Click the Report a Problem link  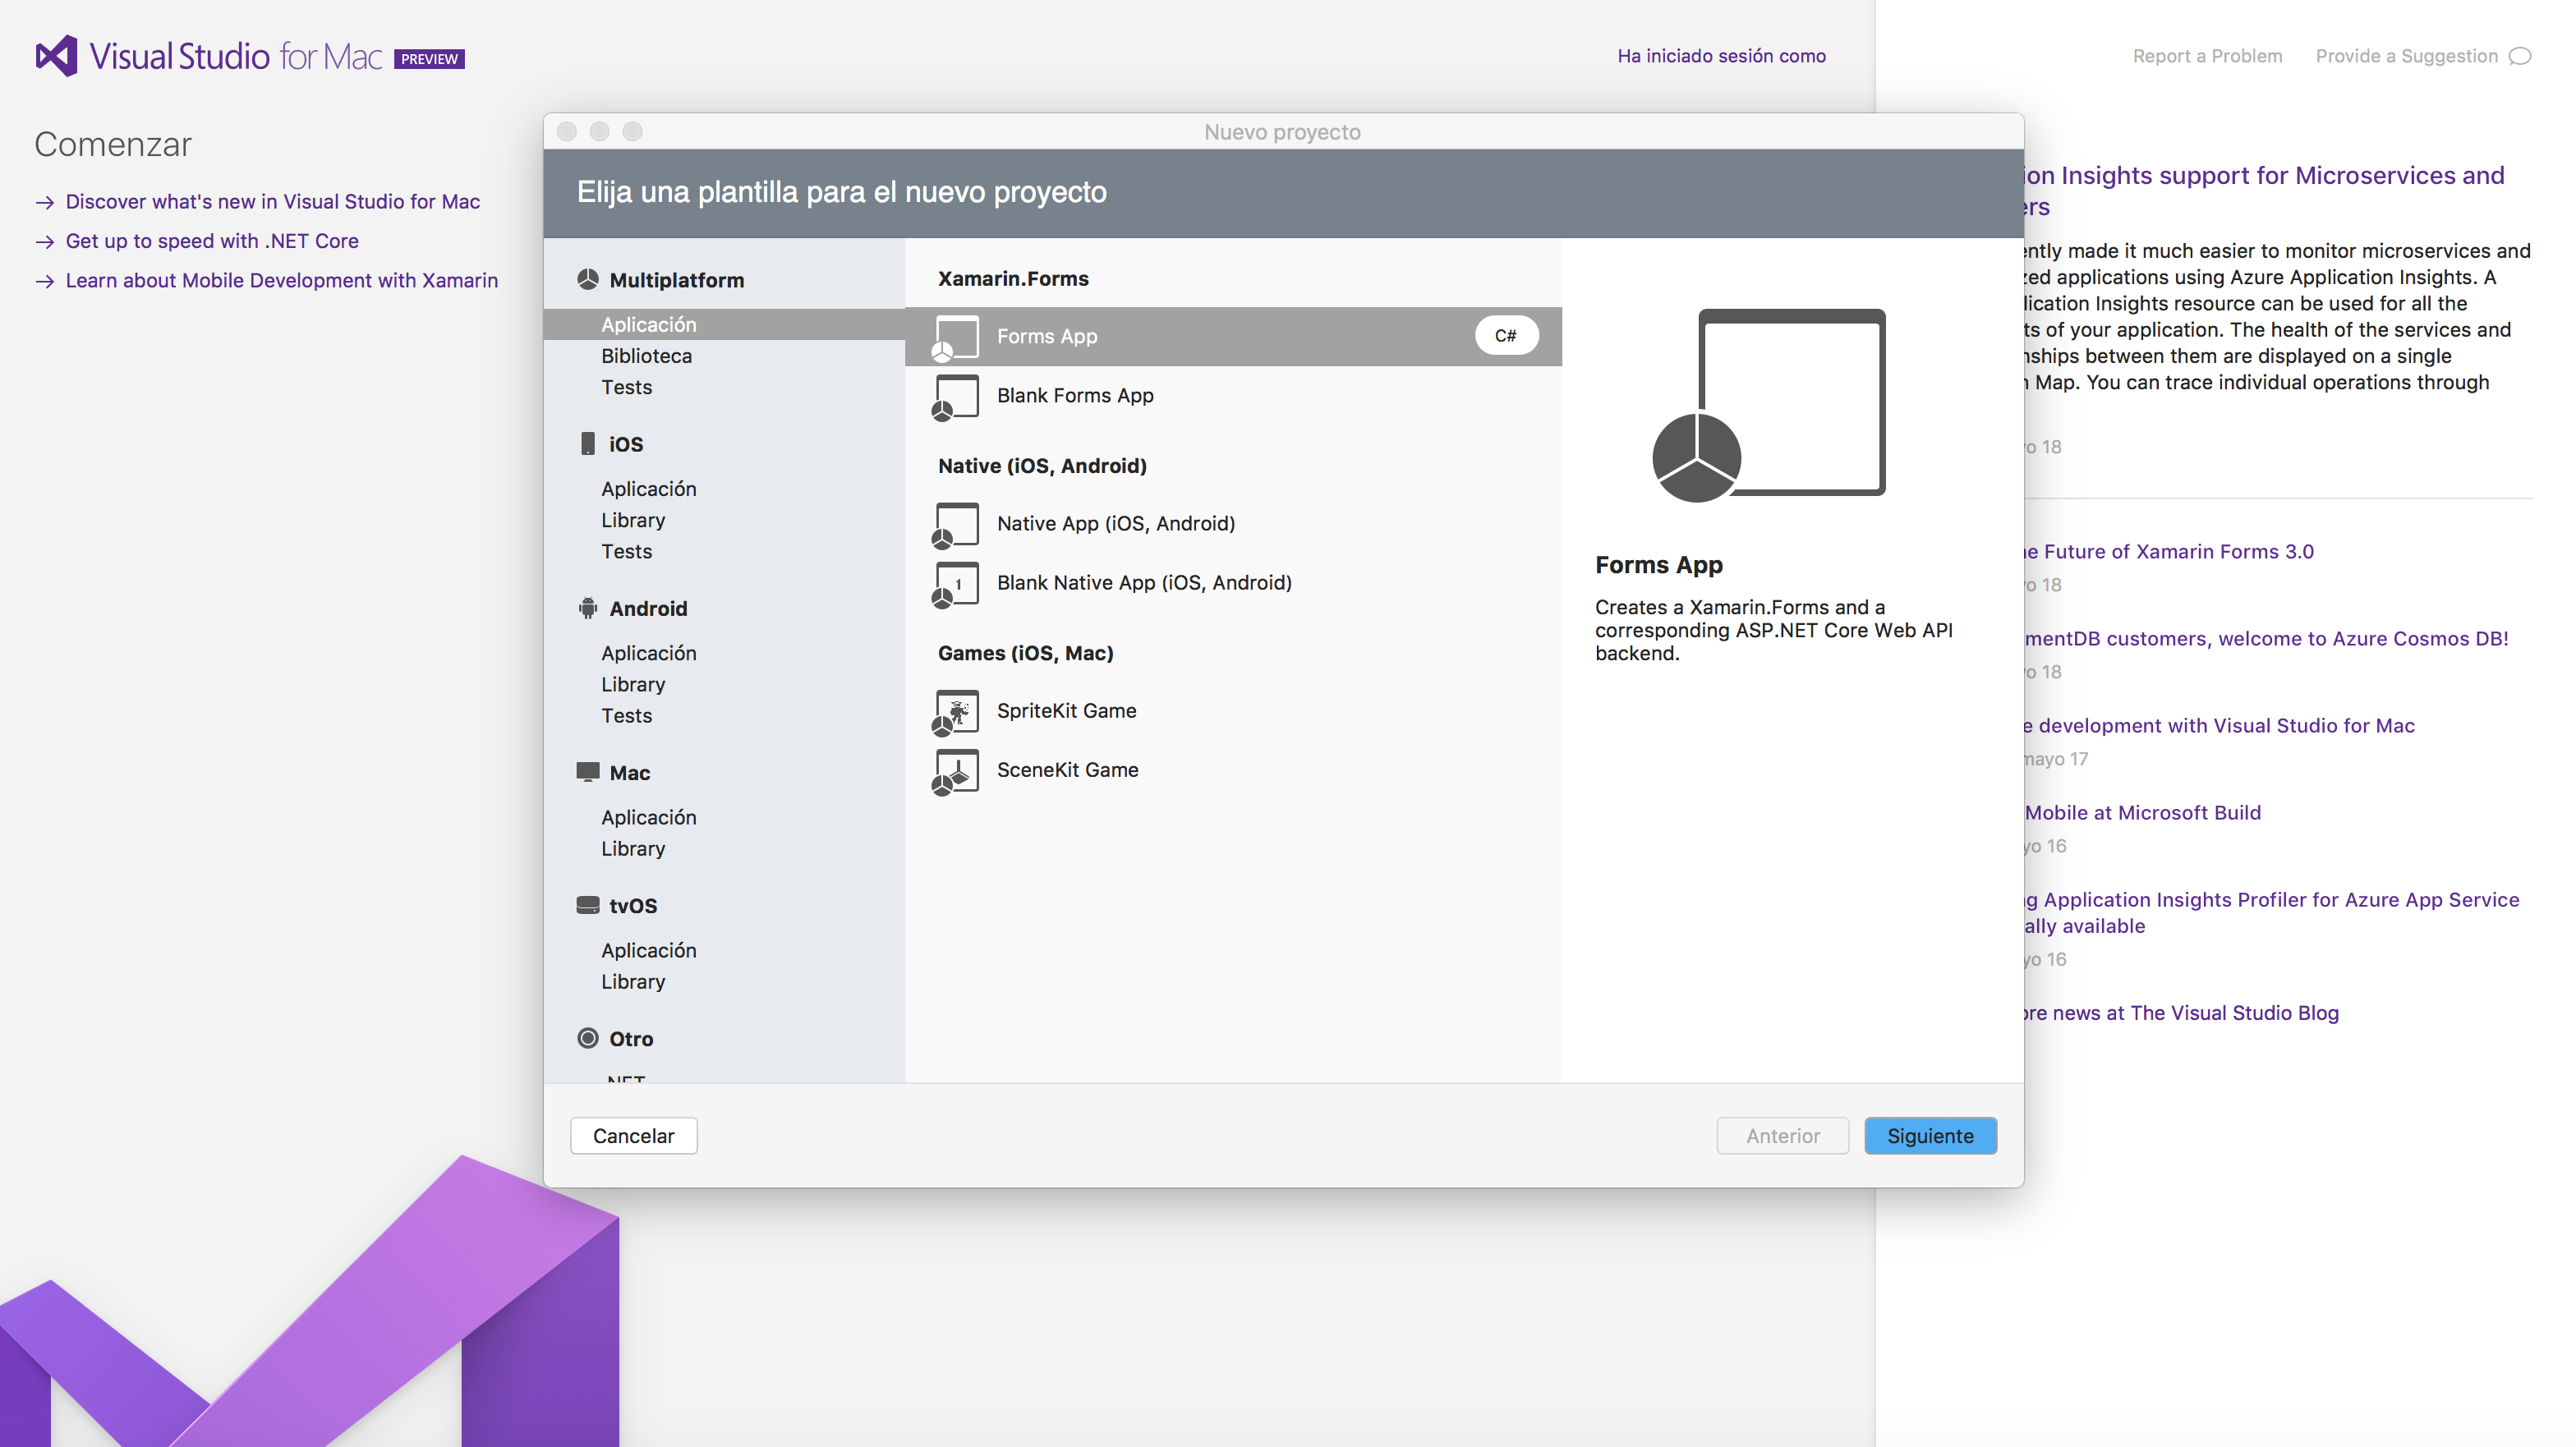2207,56
